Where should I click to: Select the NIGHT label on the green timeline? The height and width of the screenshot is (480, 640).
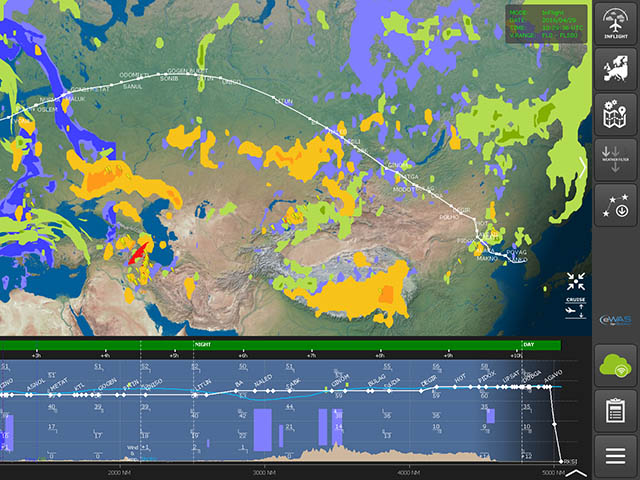202,344
